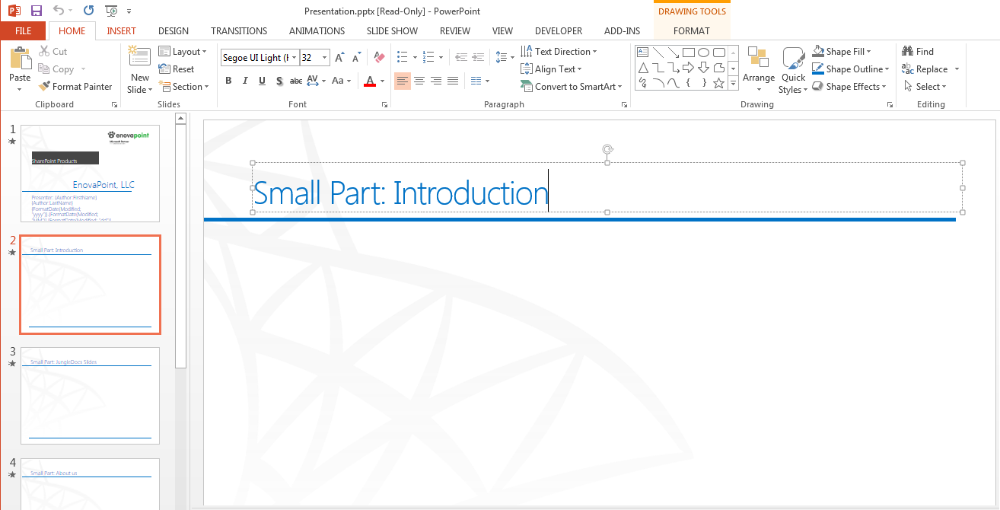Open the font name combo box
The image size is (1000, 510).
pos(260,57)
